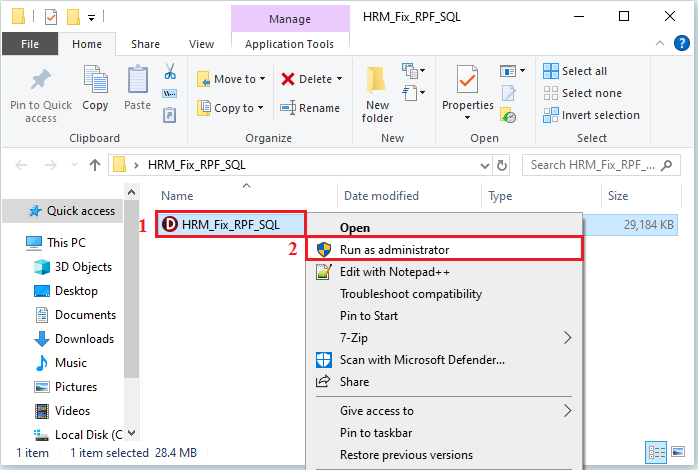This screenshot has height=470, width=698.
Task: Open the Downloads folder in sidebar
Action: [84, 339]
